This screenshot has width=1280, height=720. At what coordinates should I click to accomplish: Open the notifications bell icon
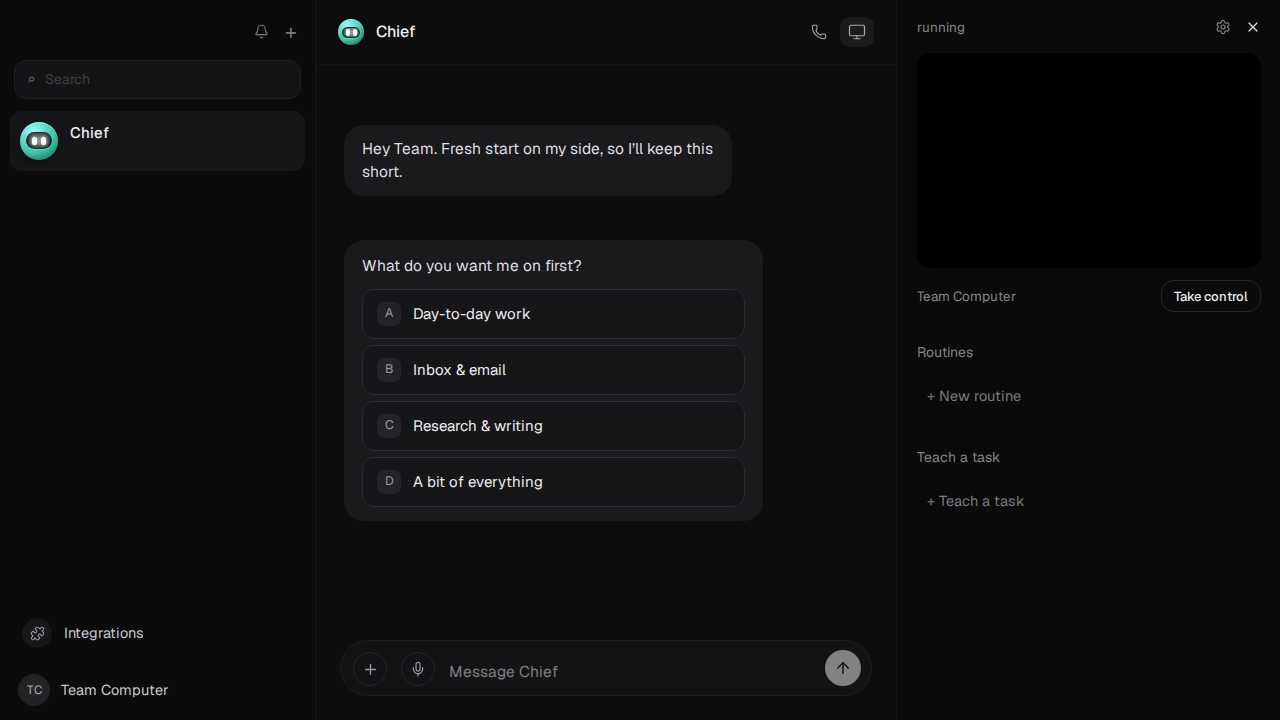click(x=261, y=32)
